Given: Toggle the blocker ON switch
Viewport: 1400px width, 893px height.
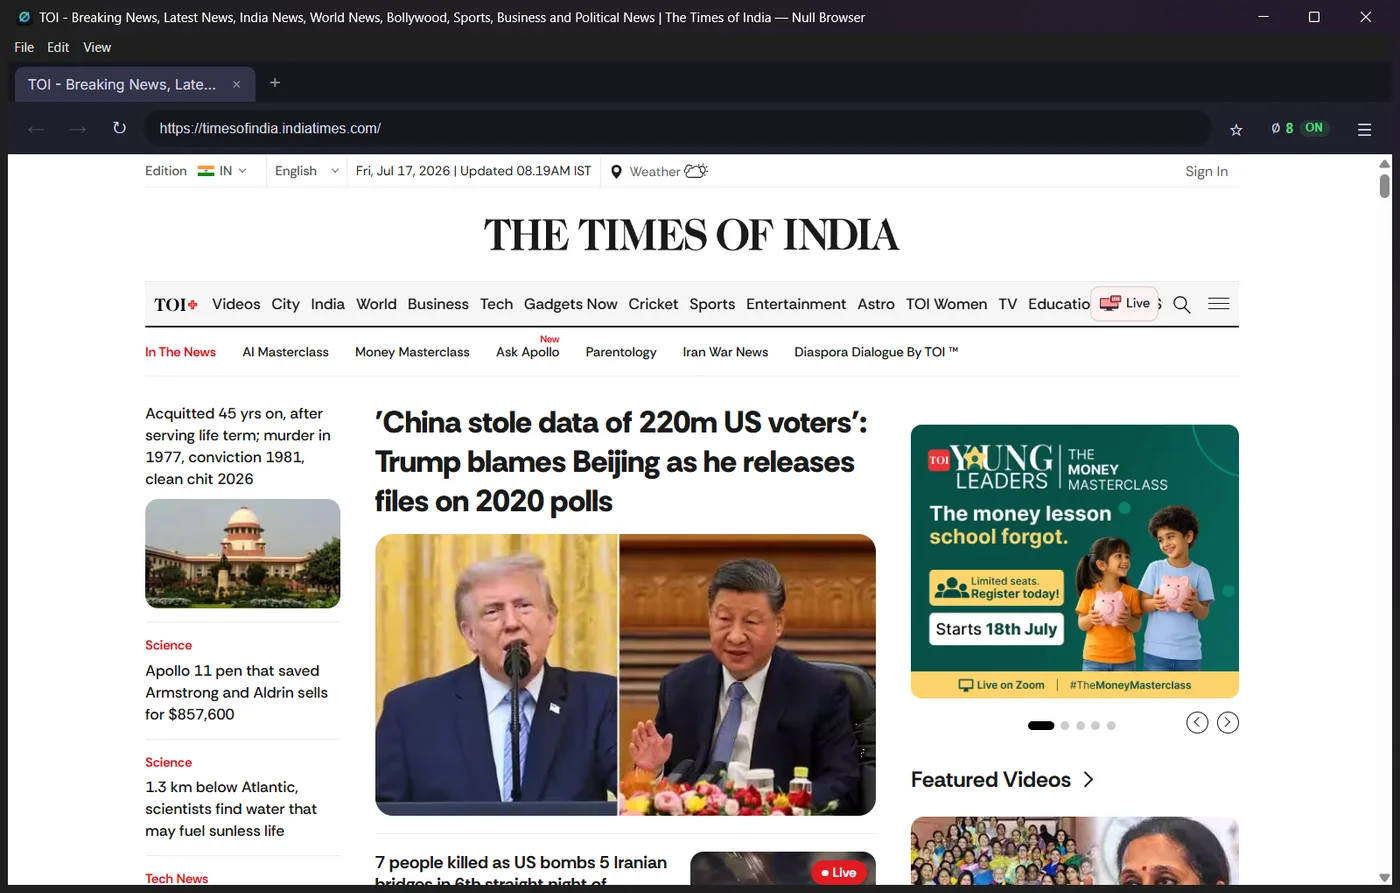Looking at the screenshot, I should point(1314,128).
